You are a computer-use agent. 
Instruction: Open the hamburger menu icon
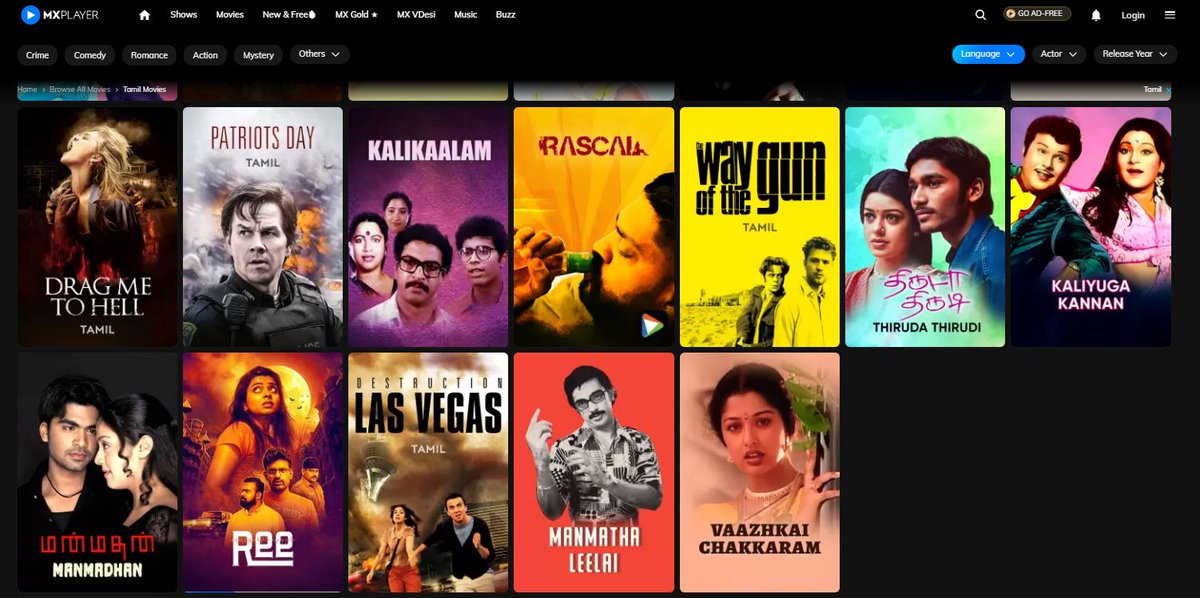pos(1170,15)
